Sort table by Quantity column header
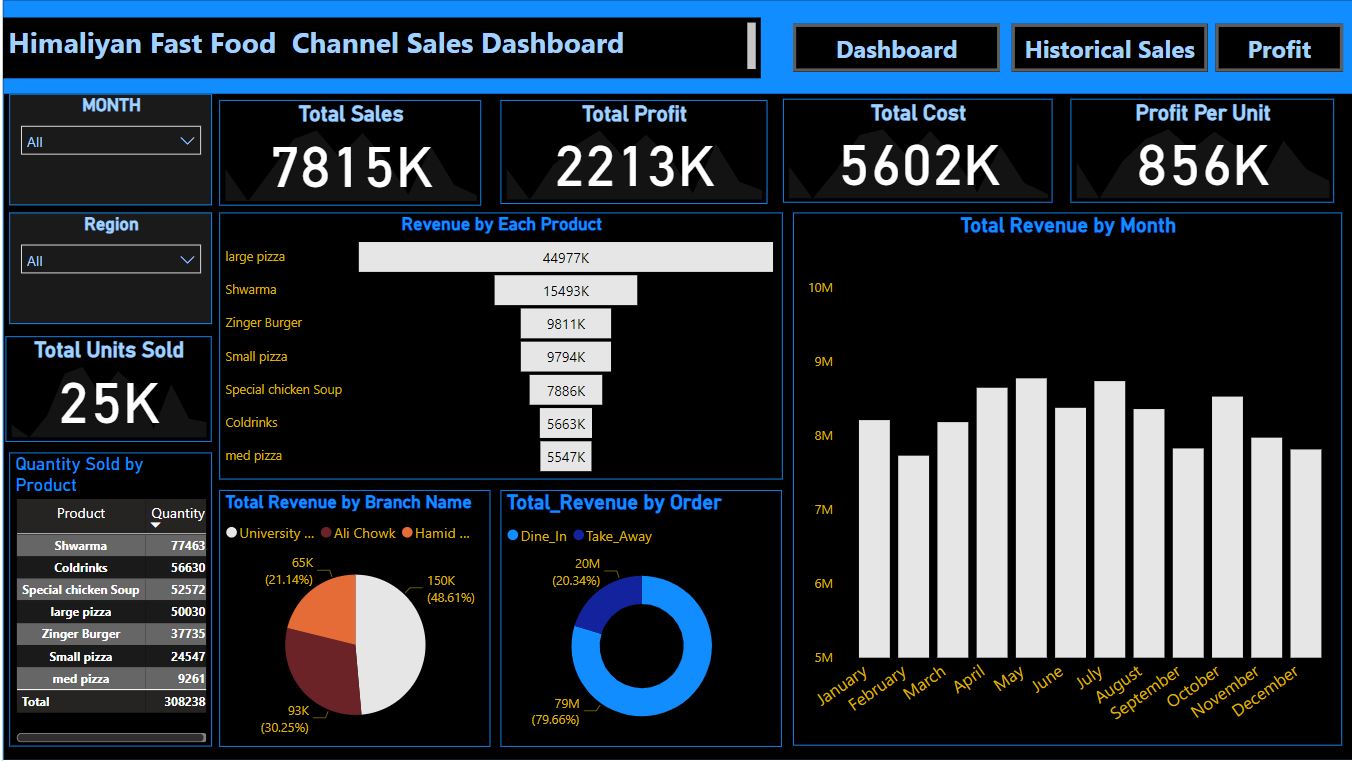This screenshot has height=761, width=1352. pyautogui.click(x=177, y=514)
